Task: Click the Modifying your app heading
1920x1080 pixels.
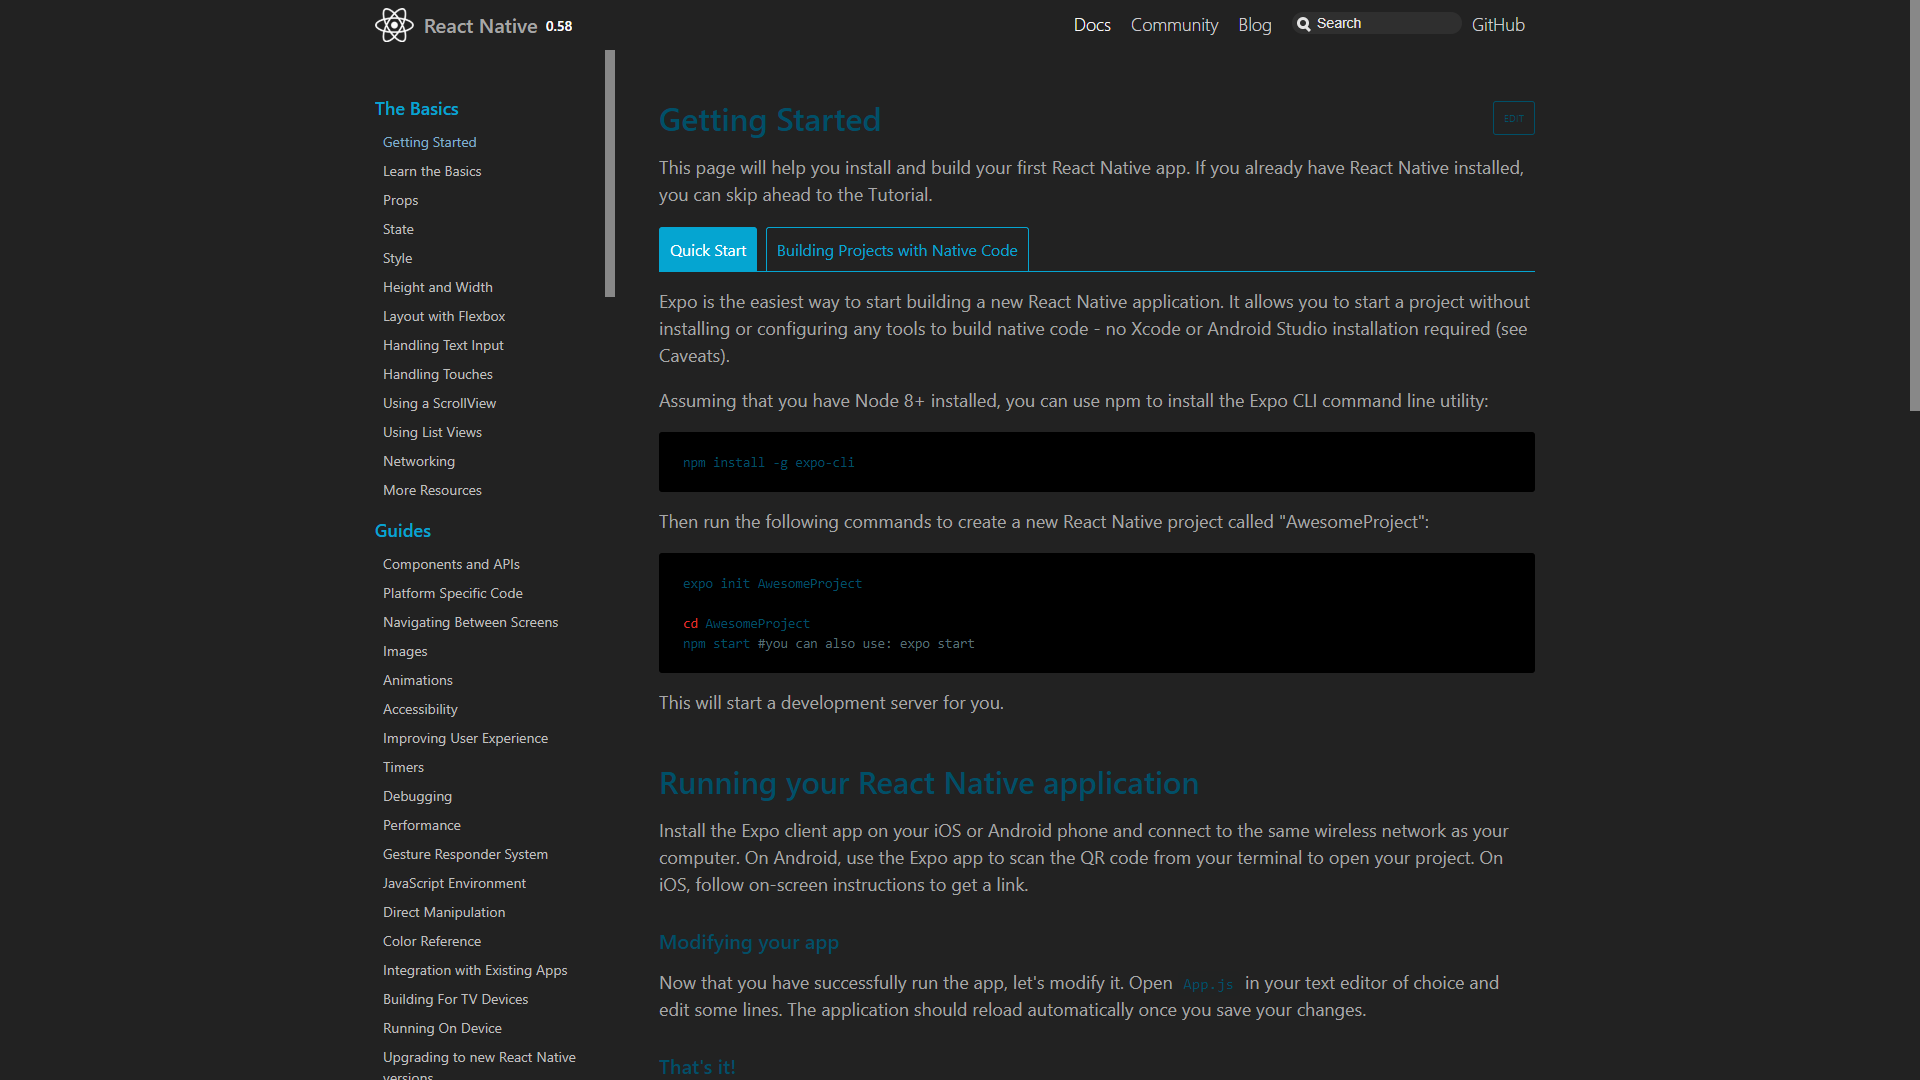Action: click(749, 942)
